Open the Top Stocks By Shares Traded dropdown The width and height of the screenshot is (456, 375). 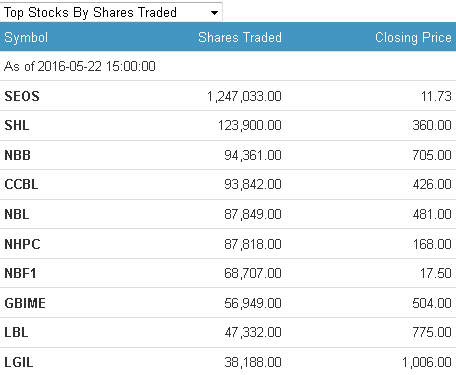[111, 12]
